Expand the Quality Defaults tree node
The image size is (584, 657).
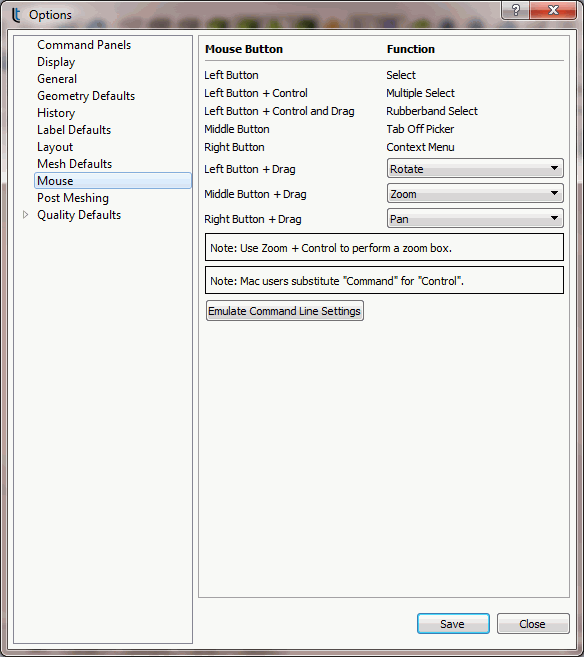click(x=26, y=215)
